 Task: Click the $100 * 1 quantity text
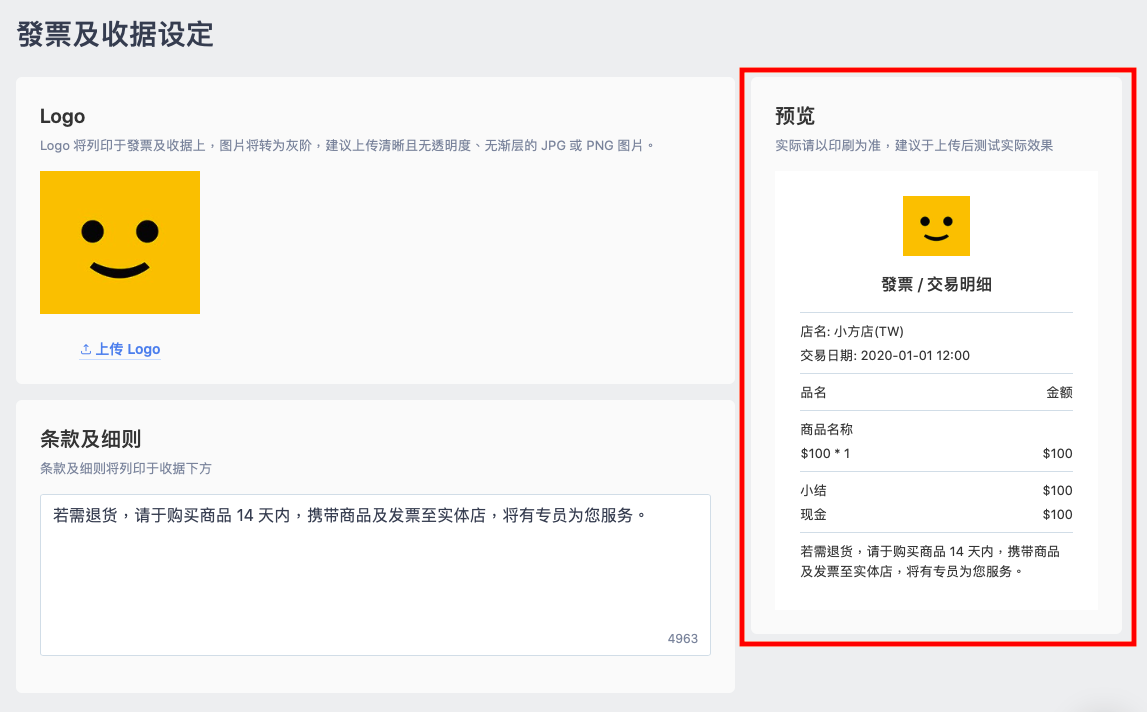[825, 454]
